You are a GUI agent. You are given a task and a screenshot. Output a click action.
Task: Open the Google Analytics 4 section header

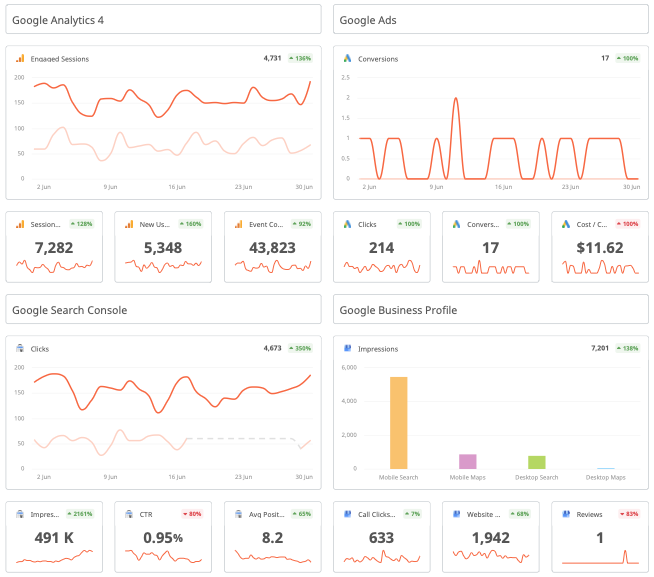point(163,20)
